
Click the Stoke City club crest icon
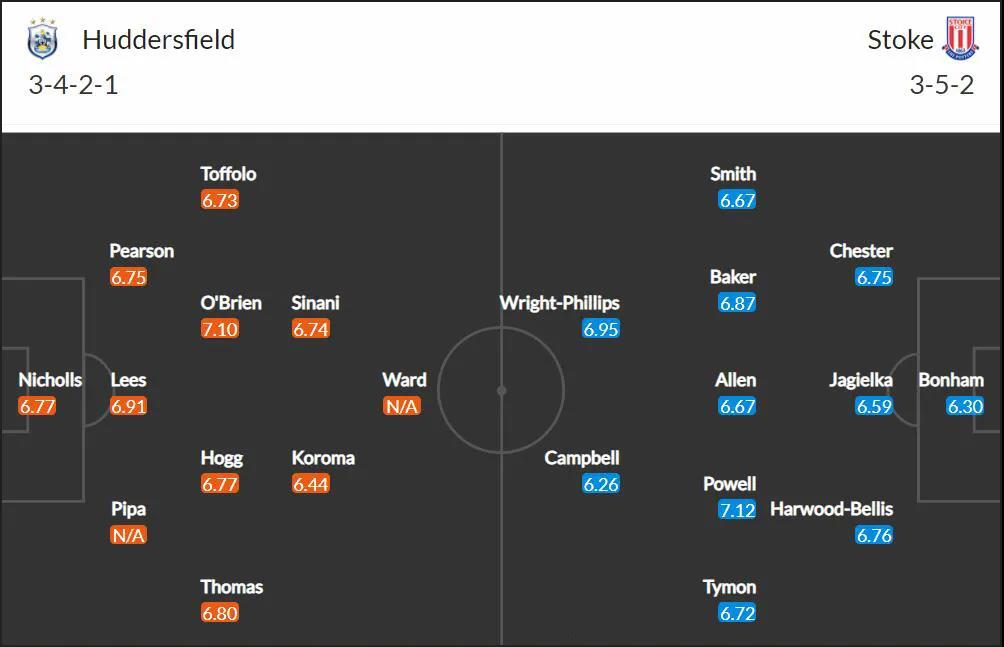tap(960, 39)
